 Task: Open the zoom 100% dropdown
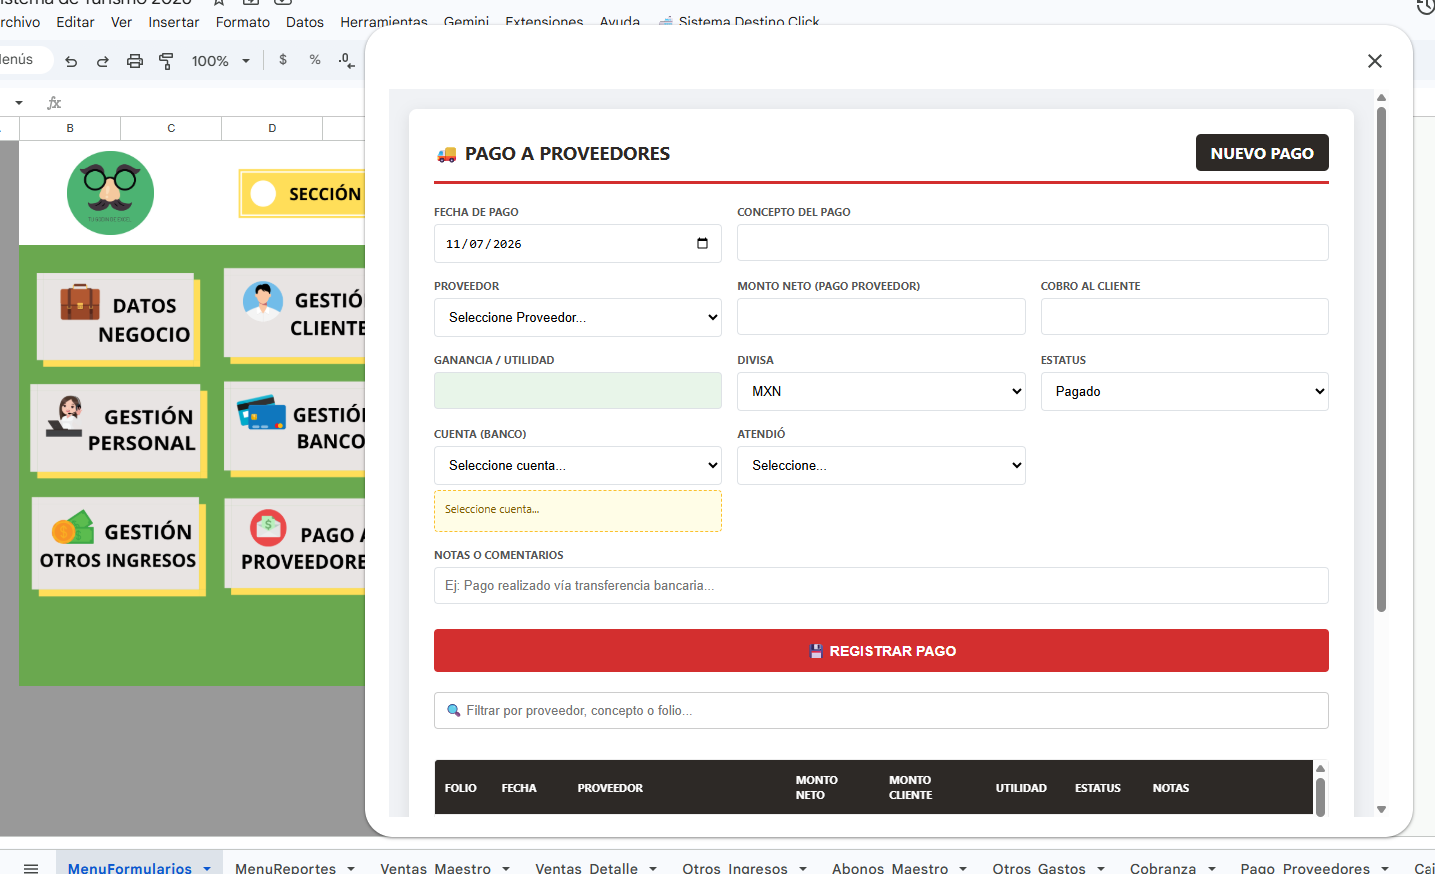point(220,61)
